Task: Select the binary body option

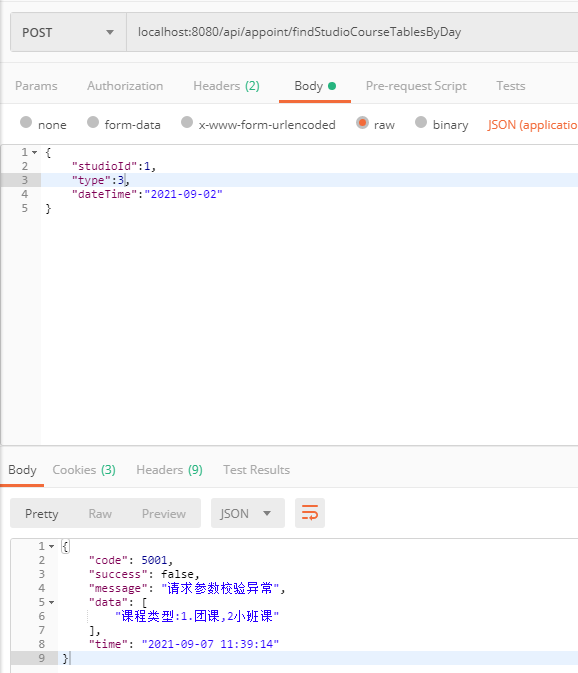Action: [x=421, y=122]
